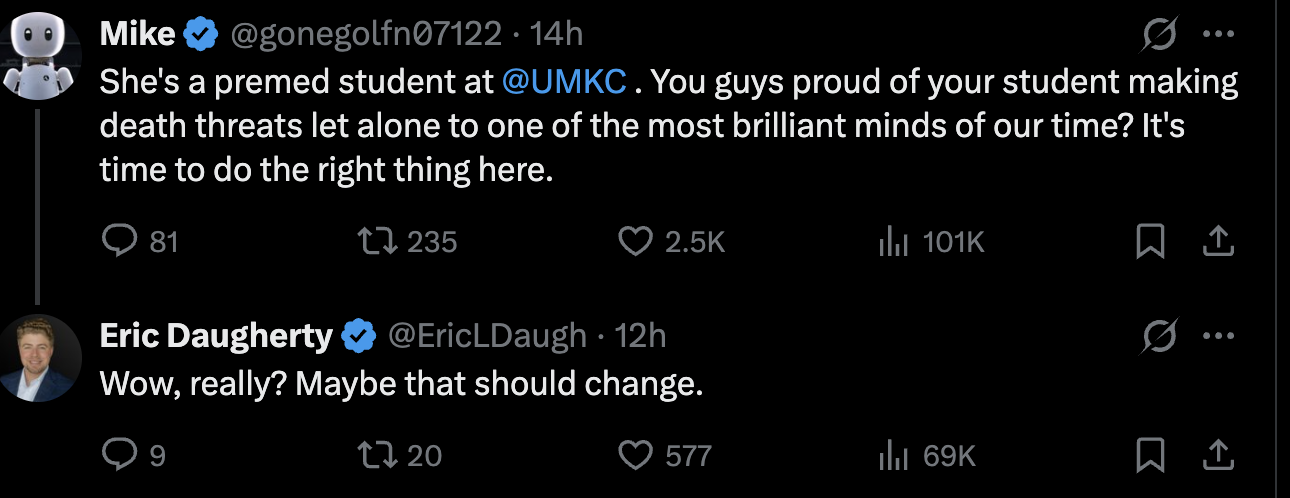View analytics on Mike's tweet
1290x498 pixels.
point(891,241)
